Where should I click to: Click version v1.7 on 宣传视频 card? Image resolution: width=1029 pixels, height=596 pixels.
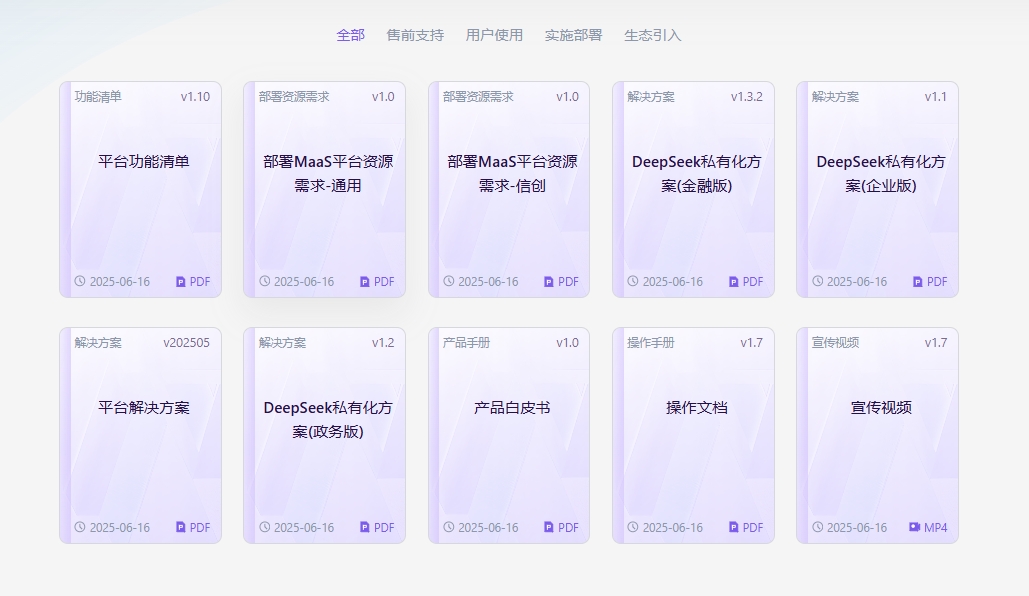[x=936, y=343]
